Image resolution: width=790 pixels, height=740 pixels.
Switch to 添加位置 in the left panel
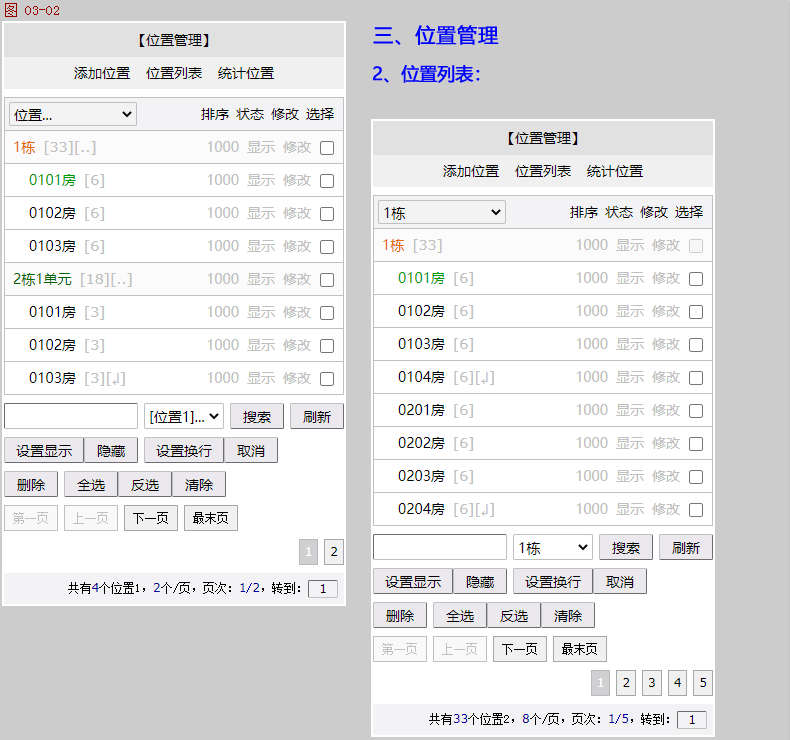point(102,73)
